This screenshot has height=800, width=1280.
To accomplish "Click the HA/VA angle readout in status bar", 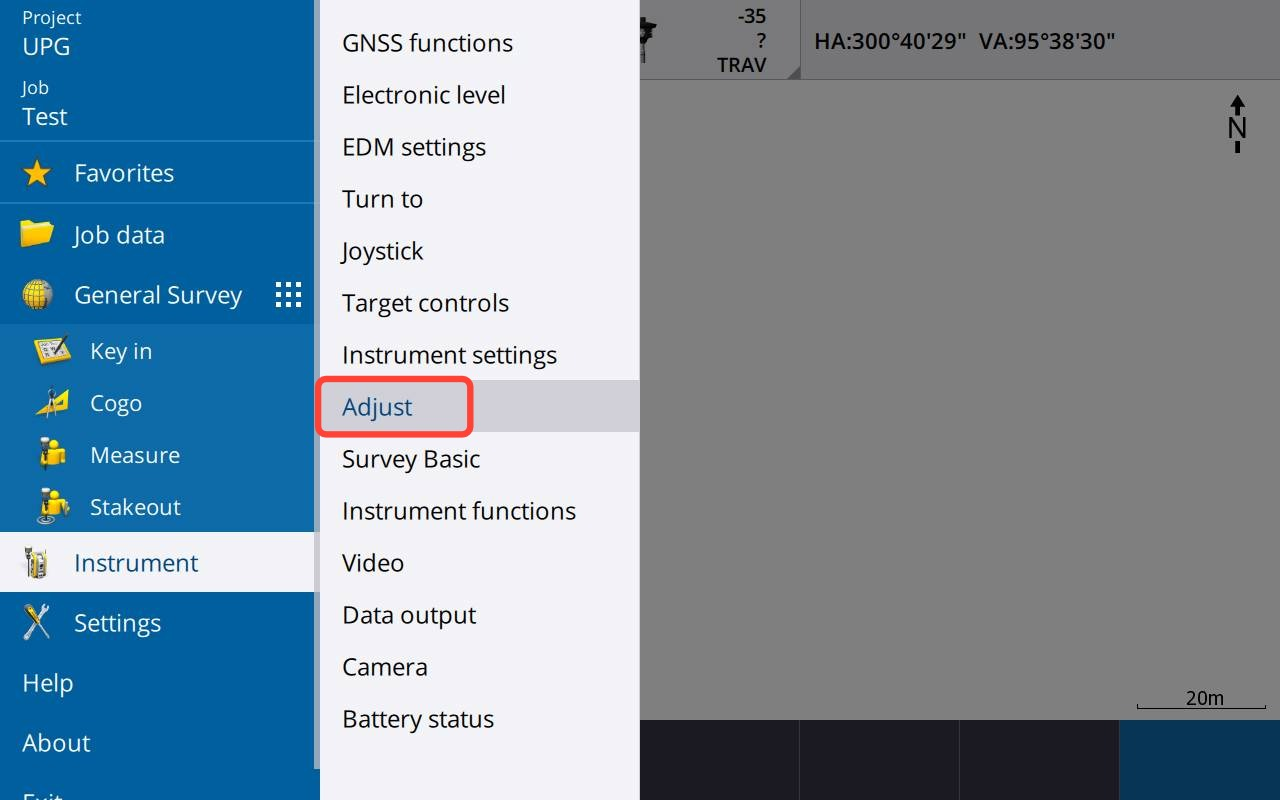I will pos(964,41).
